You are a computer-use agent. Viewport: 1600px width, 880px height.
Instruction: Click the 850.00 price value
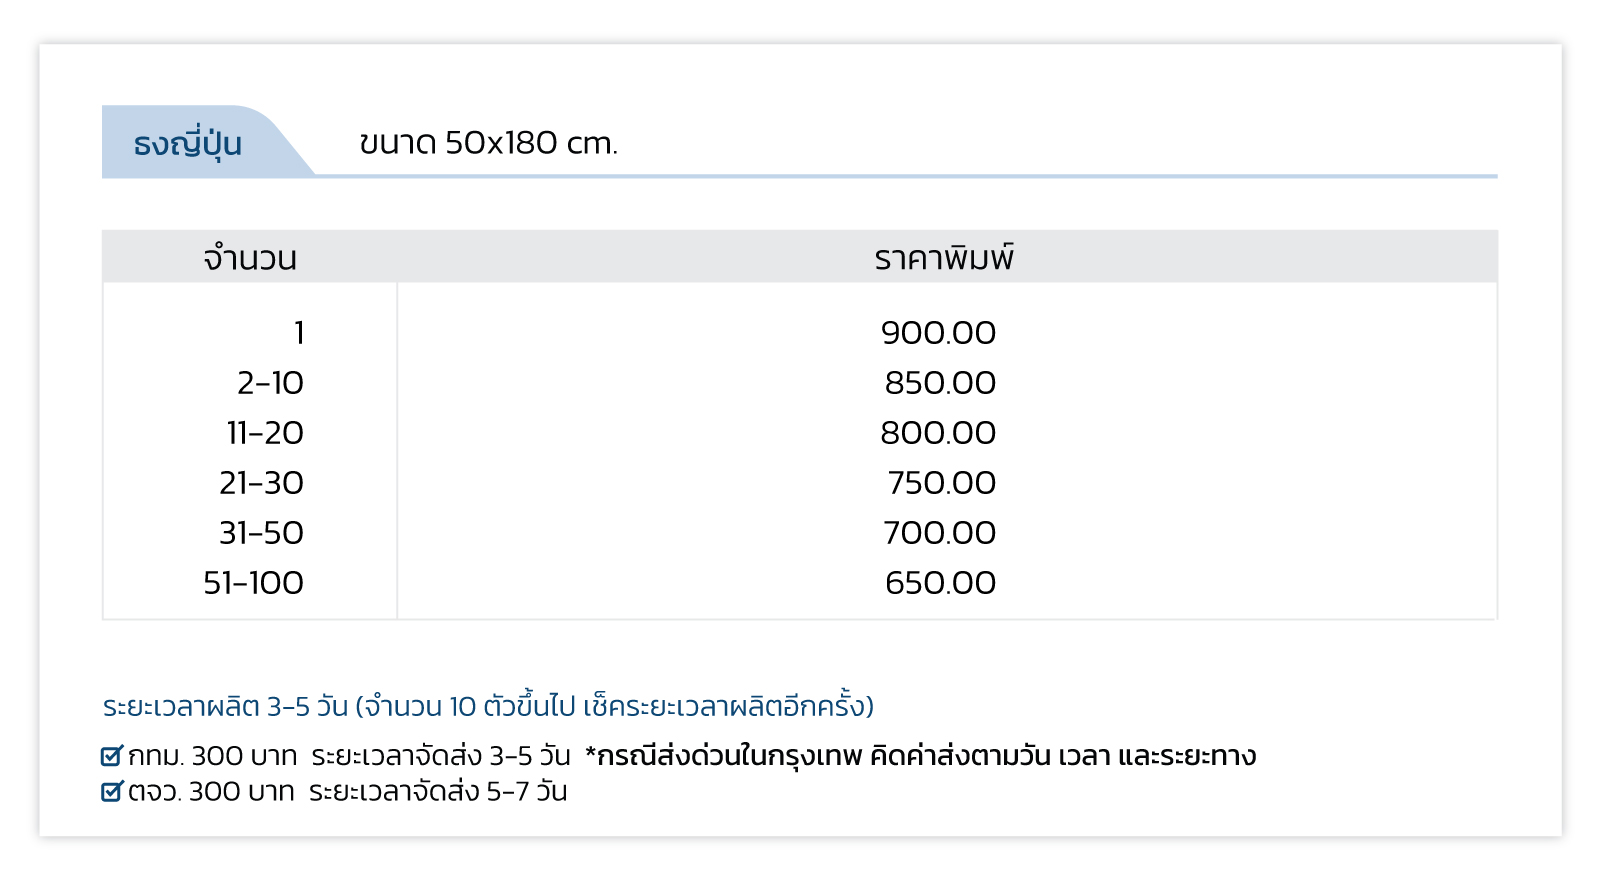tap(940, 382)
